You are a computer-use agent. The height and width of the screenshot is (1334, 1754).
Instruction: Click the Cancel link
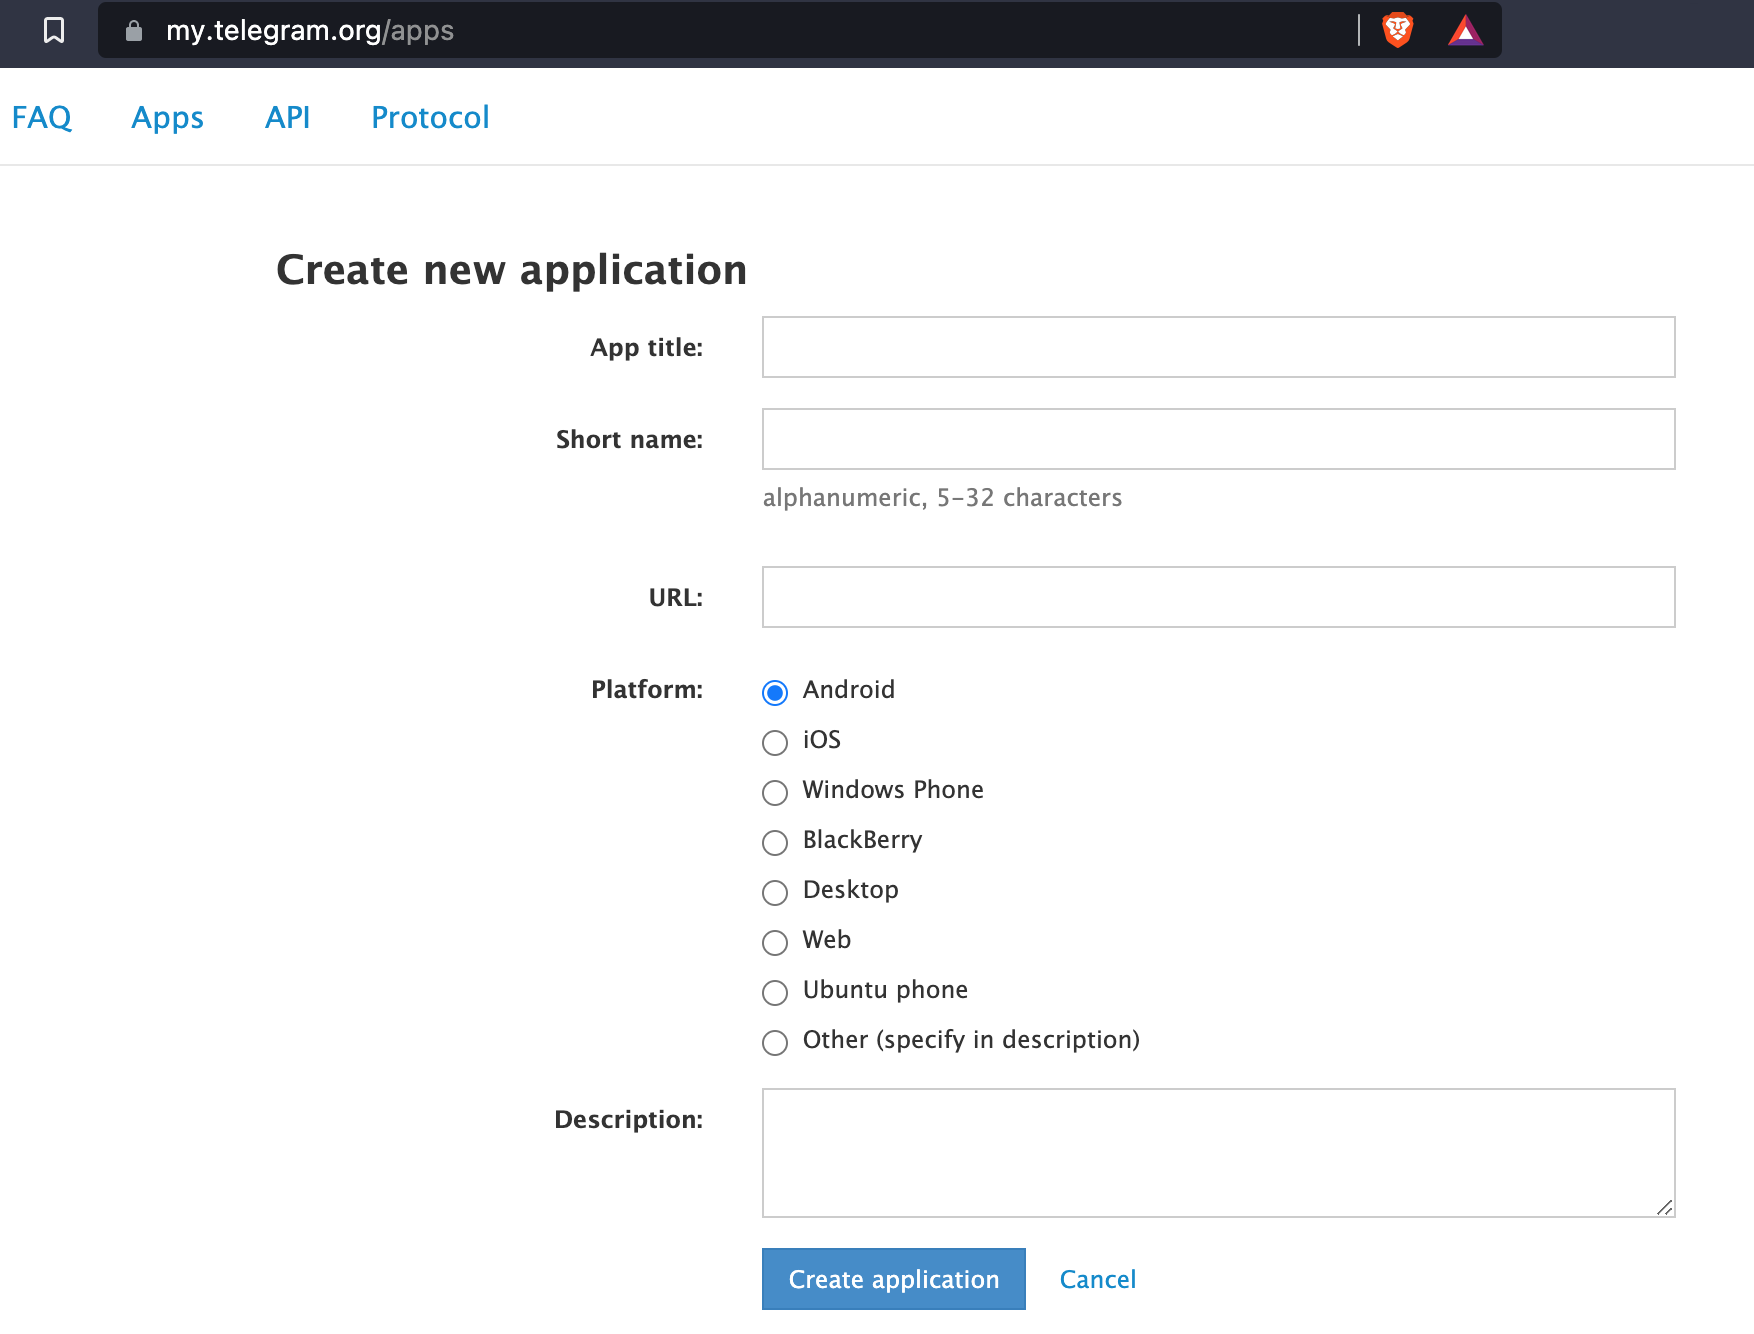click(1097, 1279)
